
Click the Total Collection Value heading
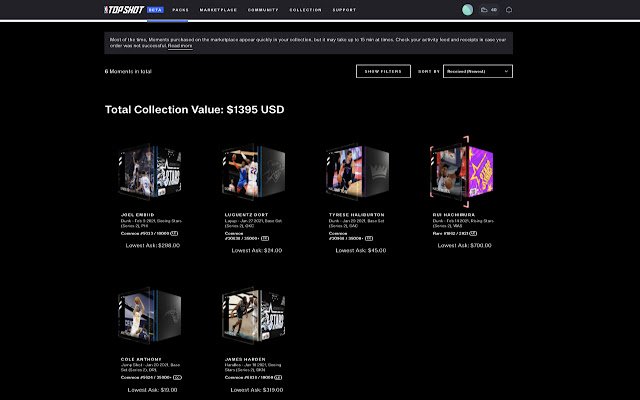click(x=195, y=109)
